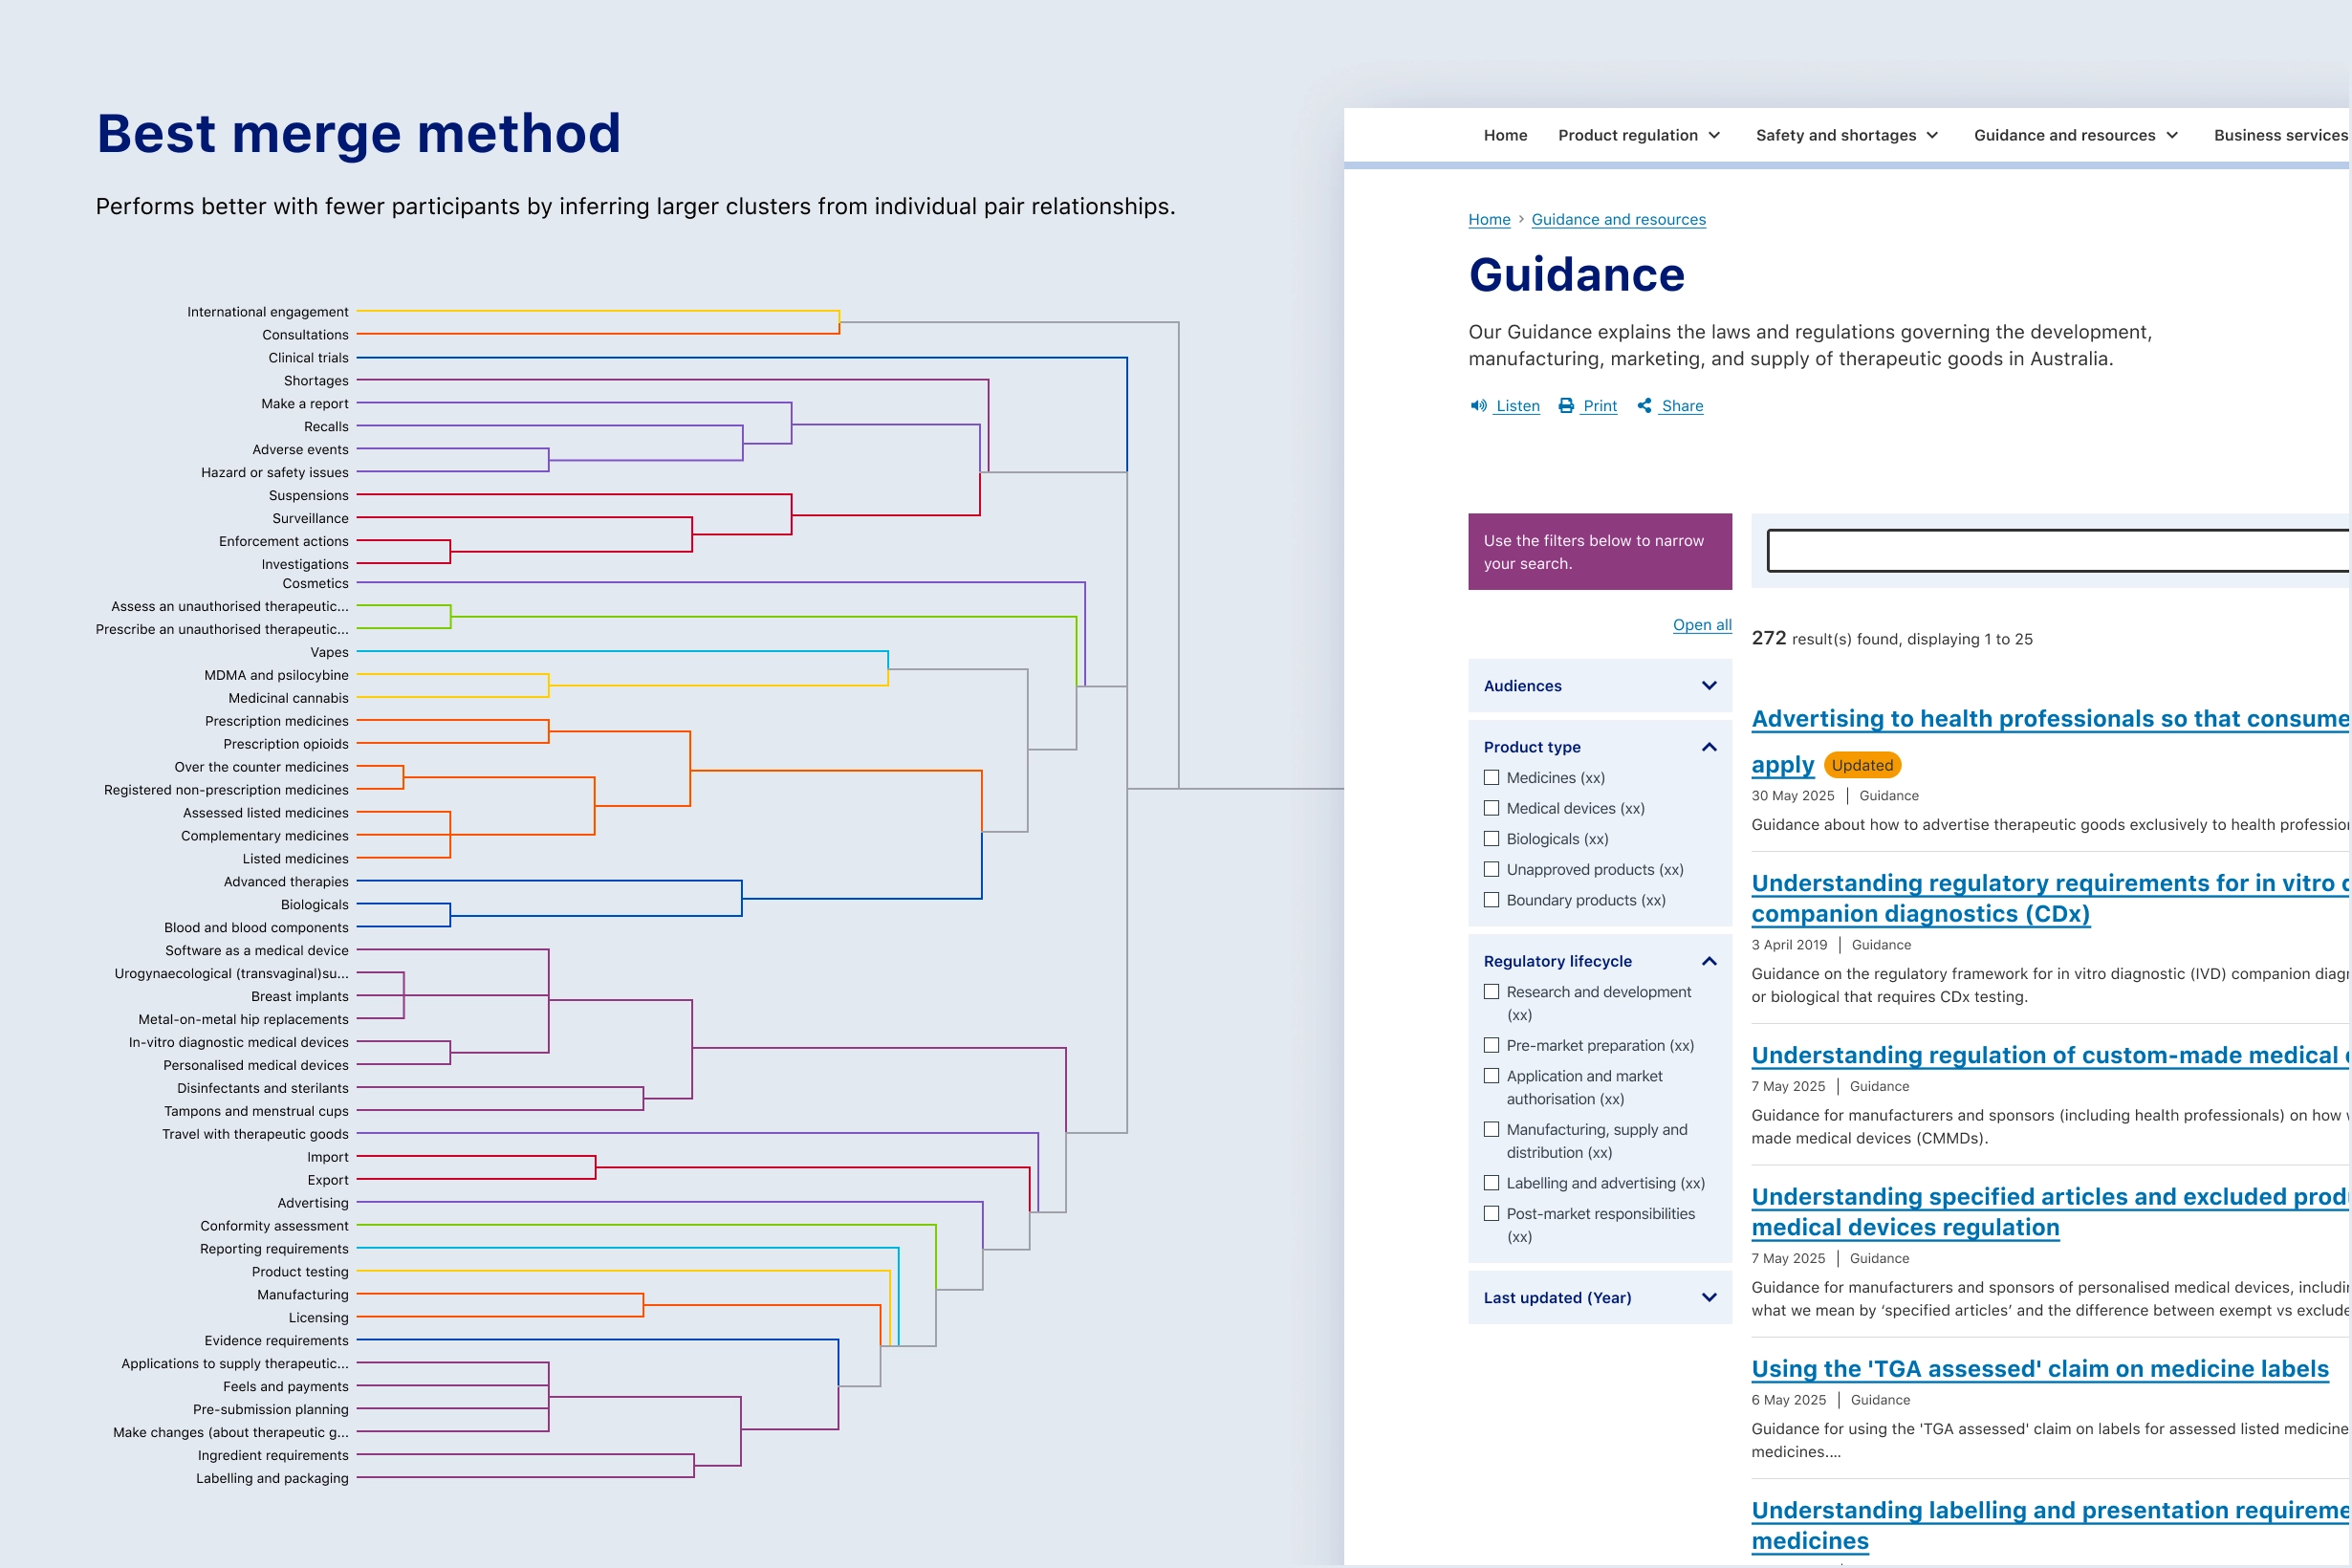Click the Share icon

pyautogui.click(x=1645, y=406)
